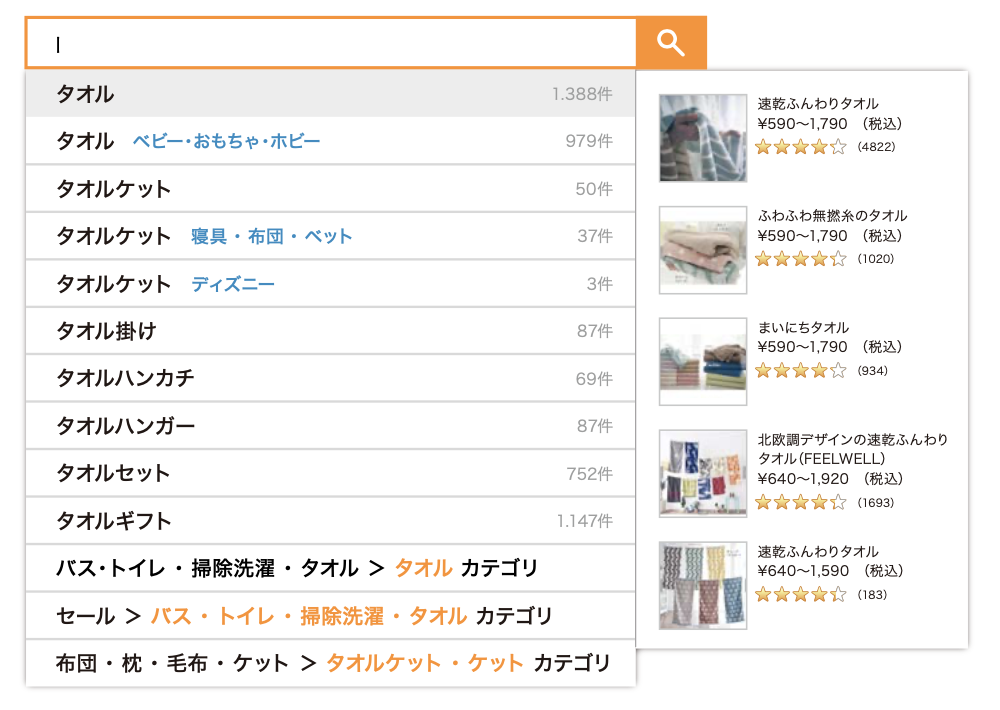Click 速乾ふんわりタオル title priced ¥640〜1,590
Image resolution: width=1000 pixels, height=710 pixels.
tap(818, 551)
